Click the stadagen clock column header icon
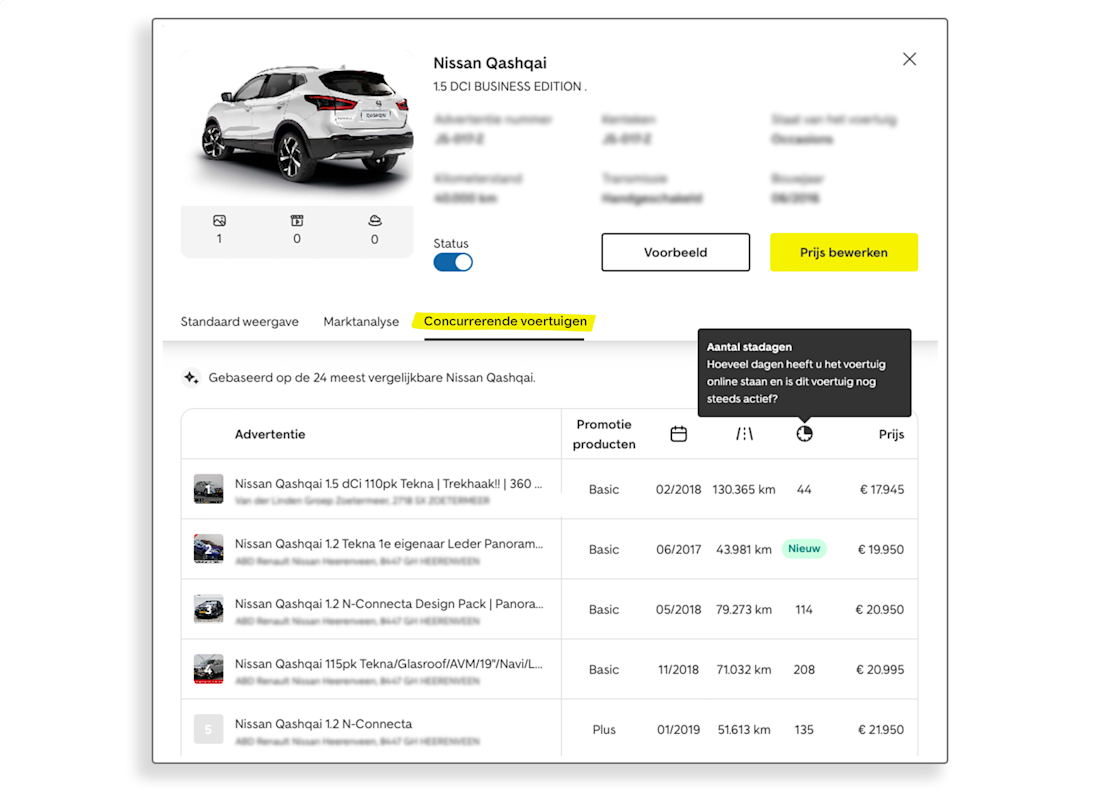 click(804, 434)
